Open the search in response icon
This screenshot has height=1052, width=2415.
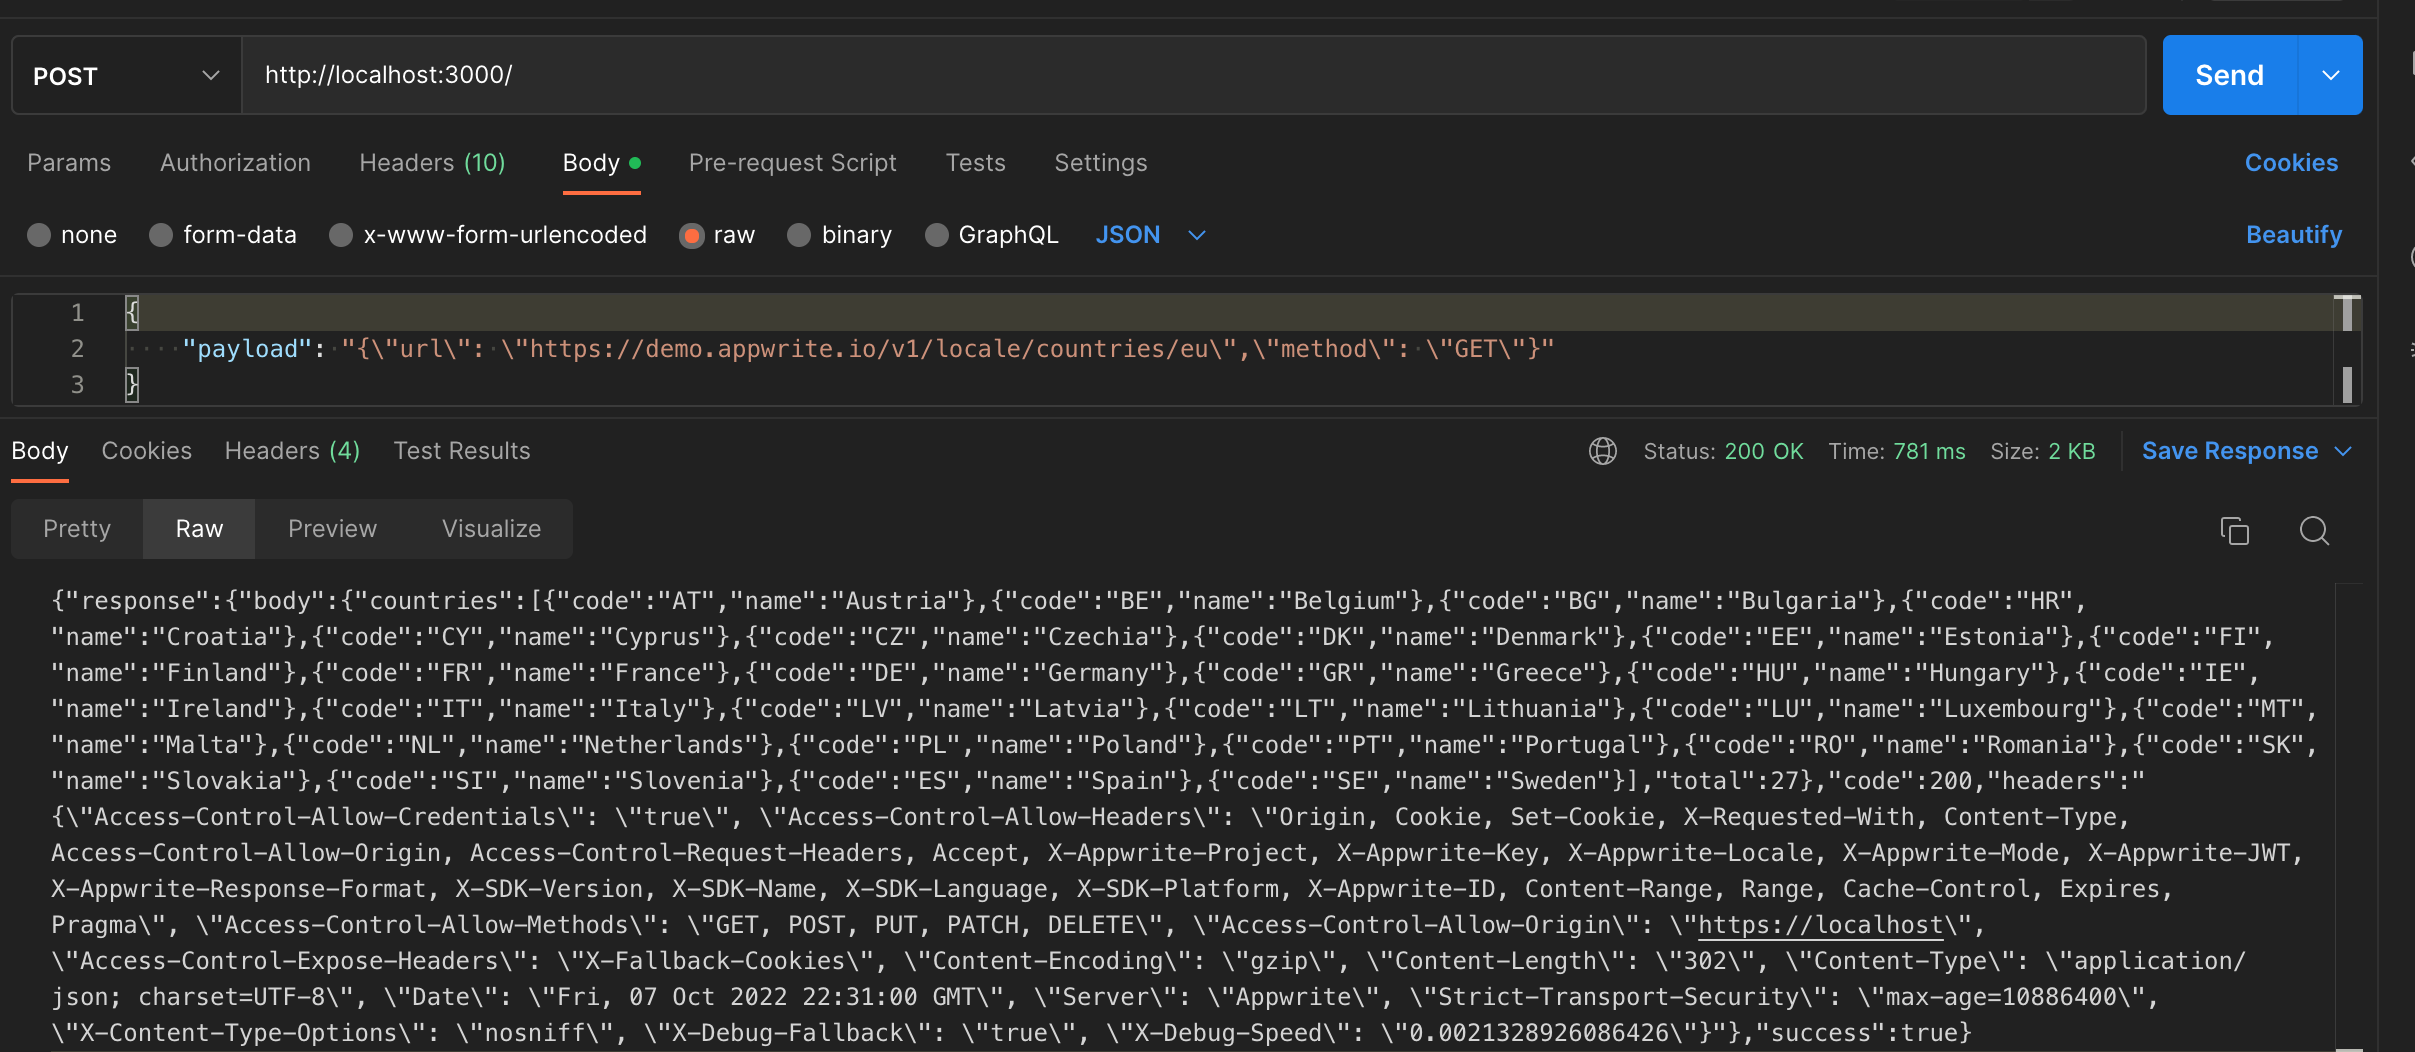coord(2314,530)
